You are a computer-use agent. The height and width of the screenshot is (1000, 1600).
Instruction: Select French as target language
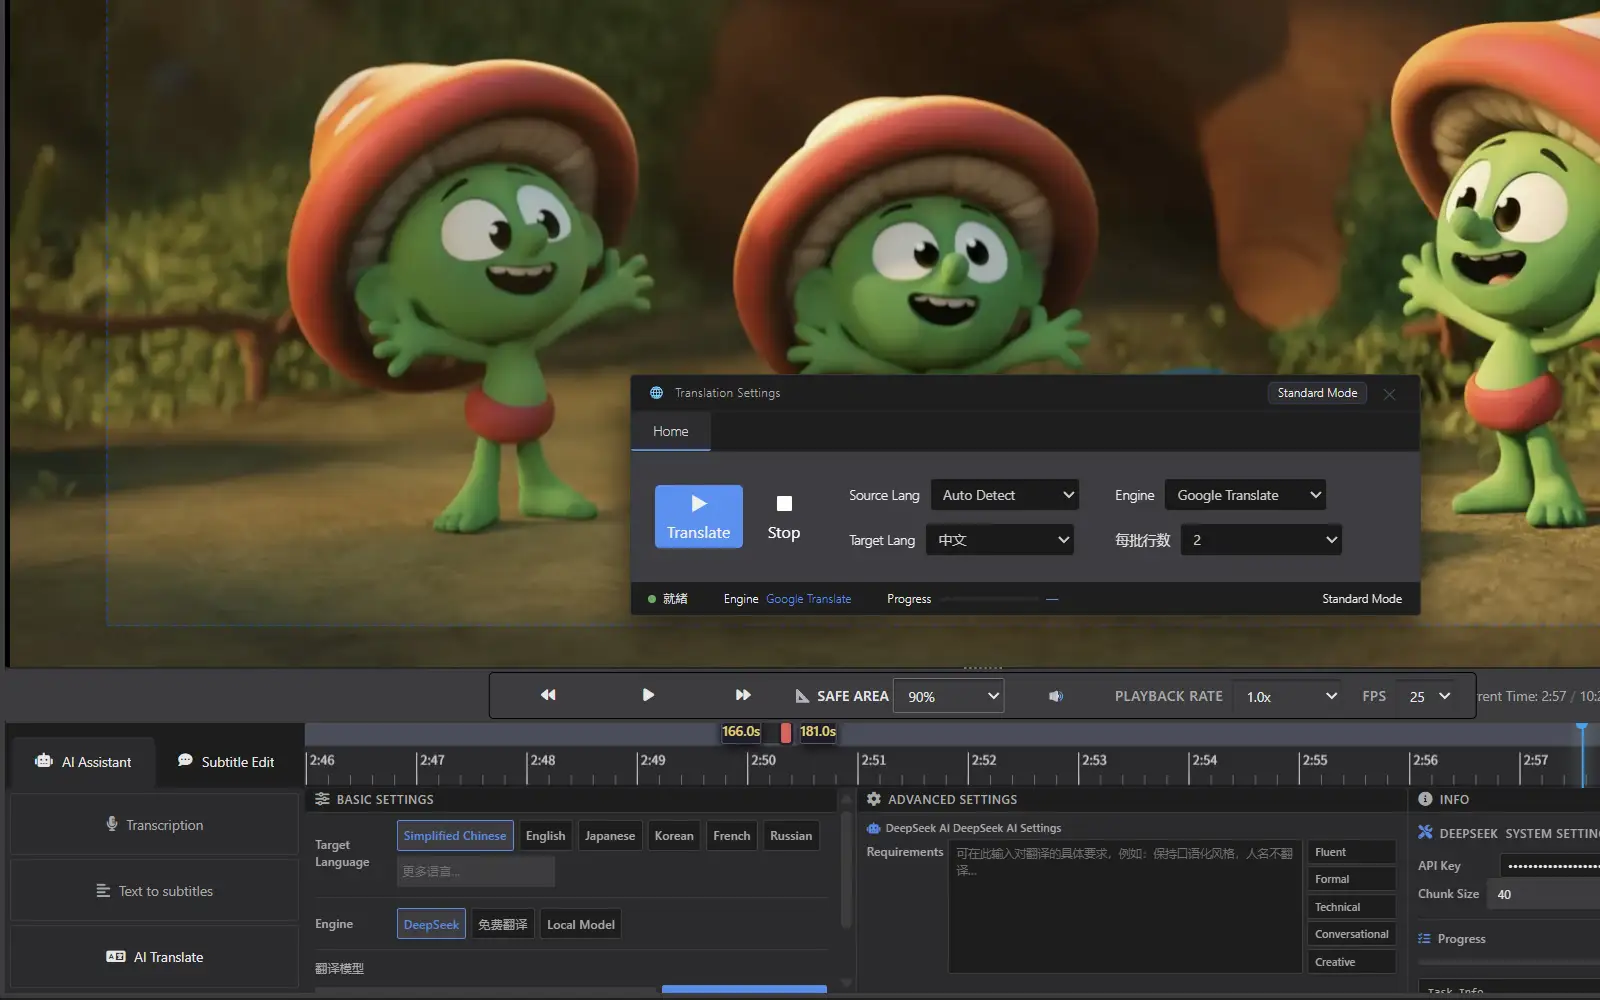[x=732, y=836]
